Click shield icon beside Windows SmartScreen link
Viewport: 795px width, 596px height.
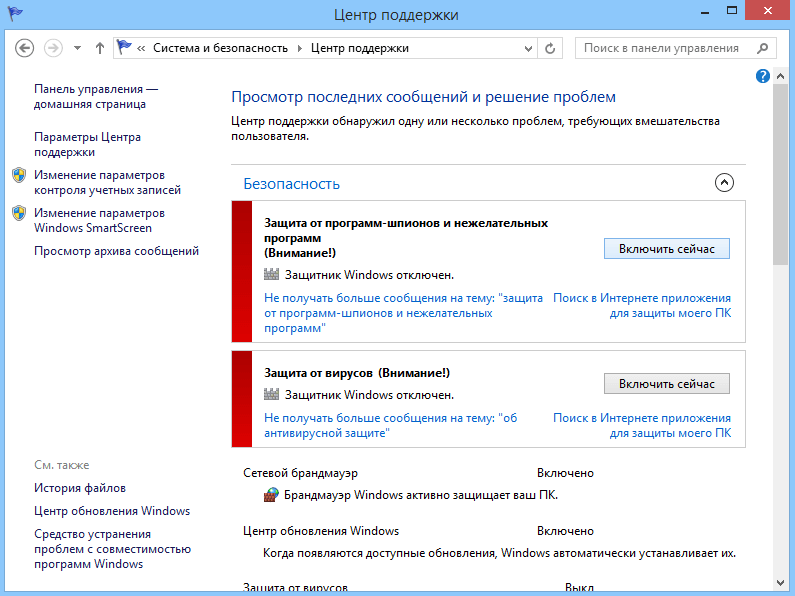[19, 213]
